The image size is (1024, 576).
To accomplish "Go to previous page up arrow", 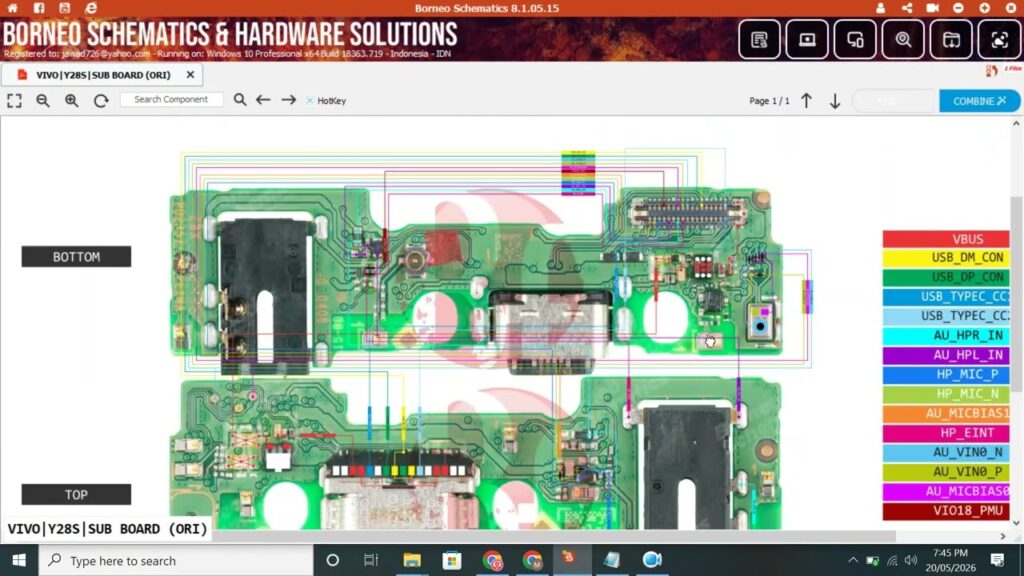I will (807, 101).
